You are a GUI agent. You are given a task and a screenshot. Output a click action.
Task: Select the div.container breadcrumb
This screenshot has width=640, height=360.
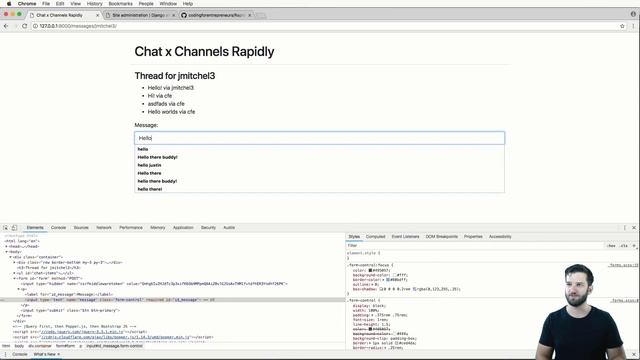coord(40,346)
